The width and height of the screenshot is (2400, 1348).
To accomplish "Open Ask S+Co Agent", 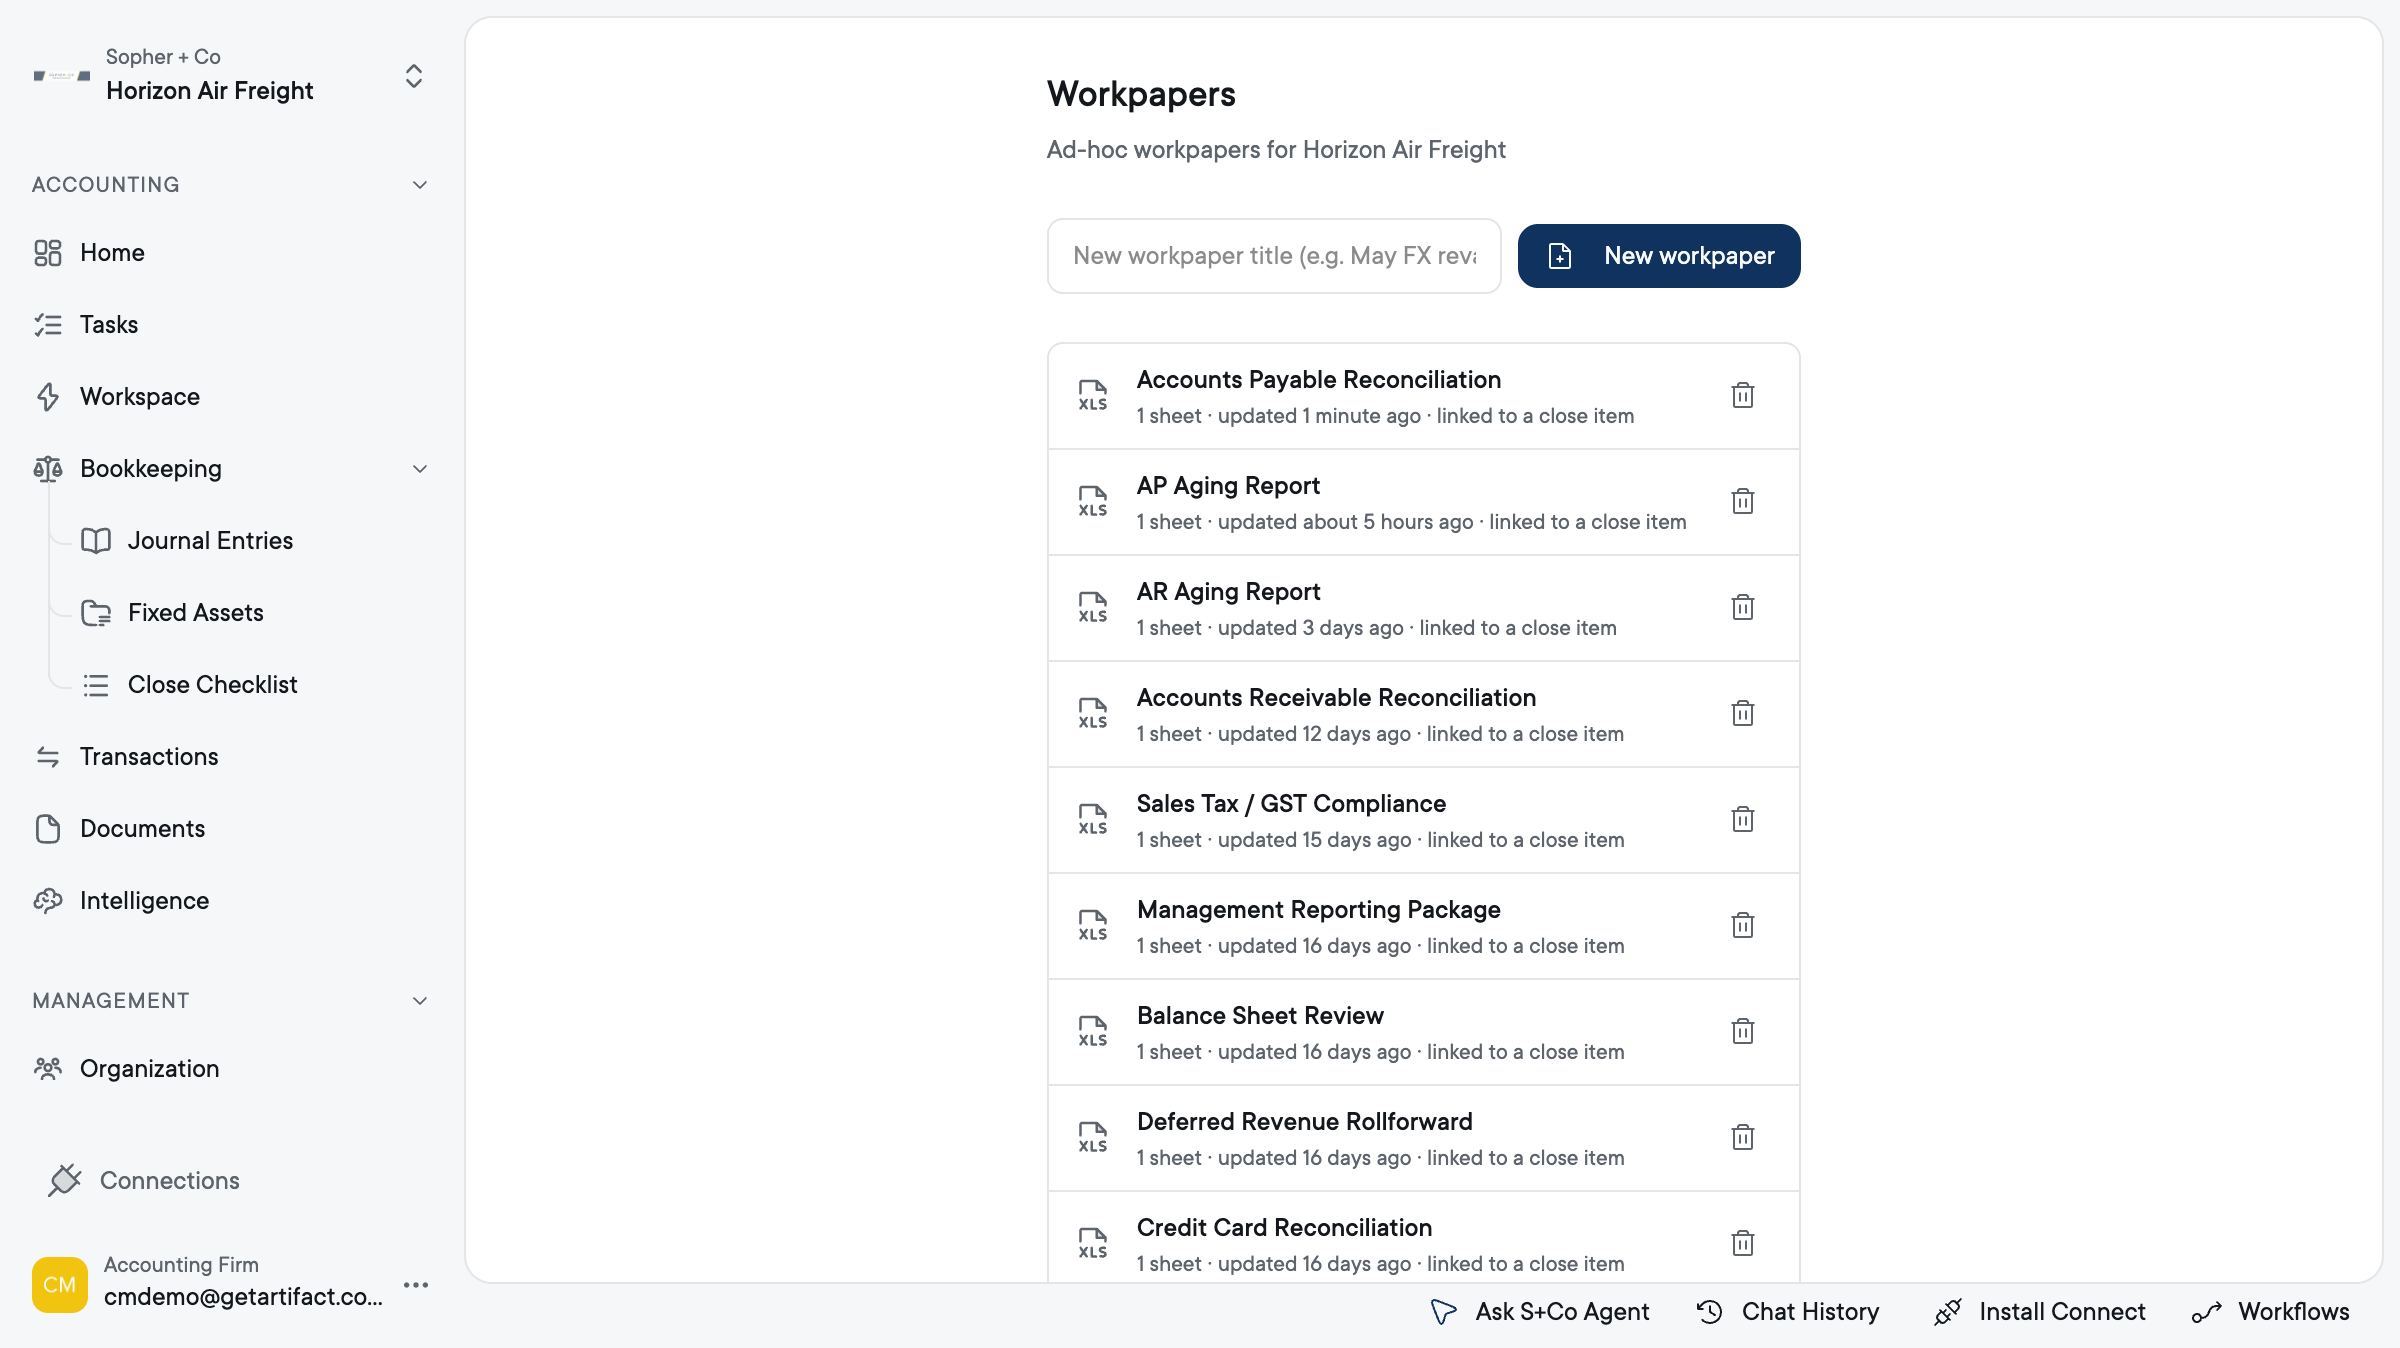I will coord(1540,1312).
